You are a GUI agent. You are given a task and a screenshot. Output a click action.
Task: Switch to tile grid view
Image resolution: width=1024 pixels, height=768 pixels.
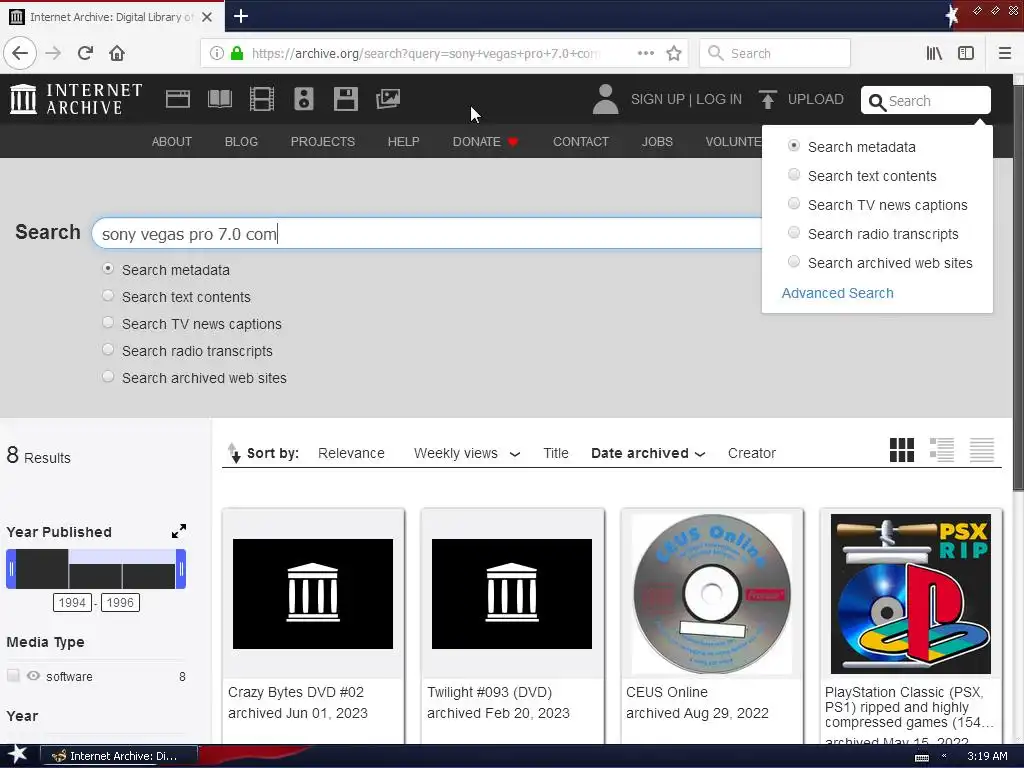click(x=902, y=450)
